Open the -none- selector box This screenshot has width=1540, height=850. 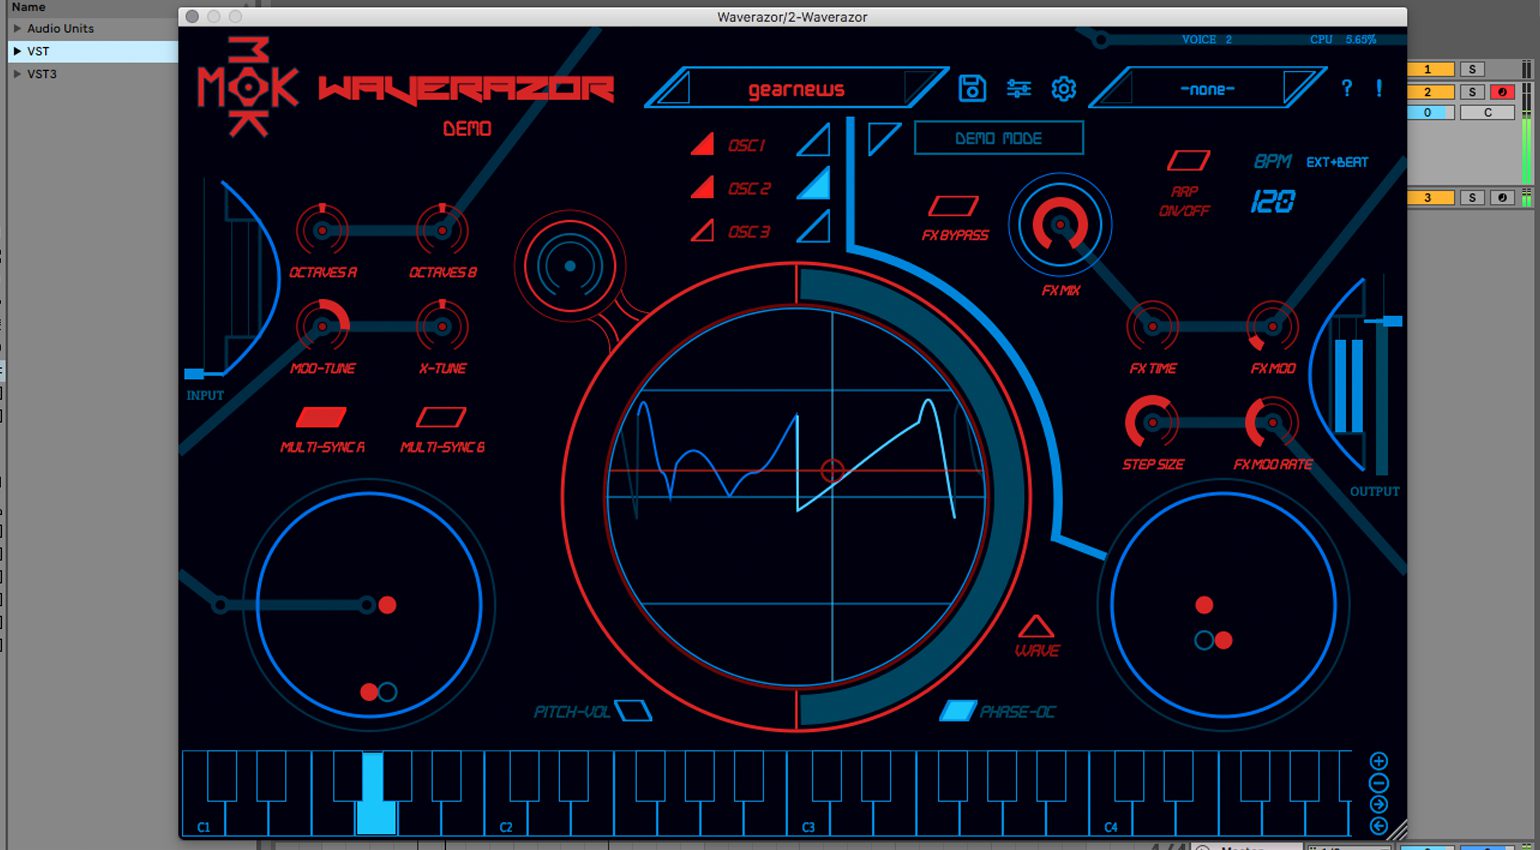tap(1207, 89)
